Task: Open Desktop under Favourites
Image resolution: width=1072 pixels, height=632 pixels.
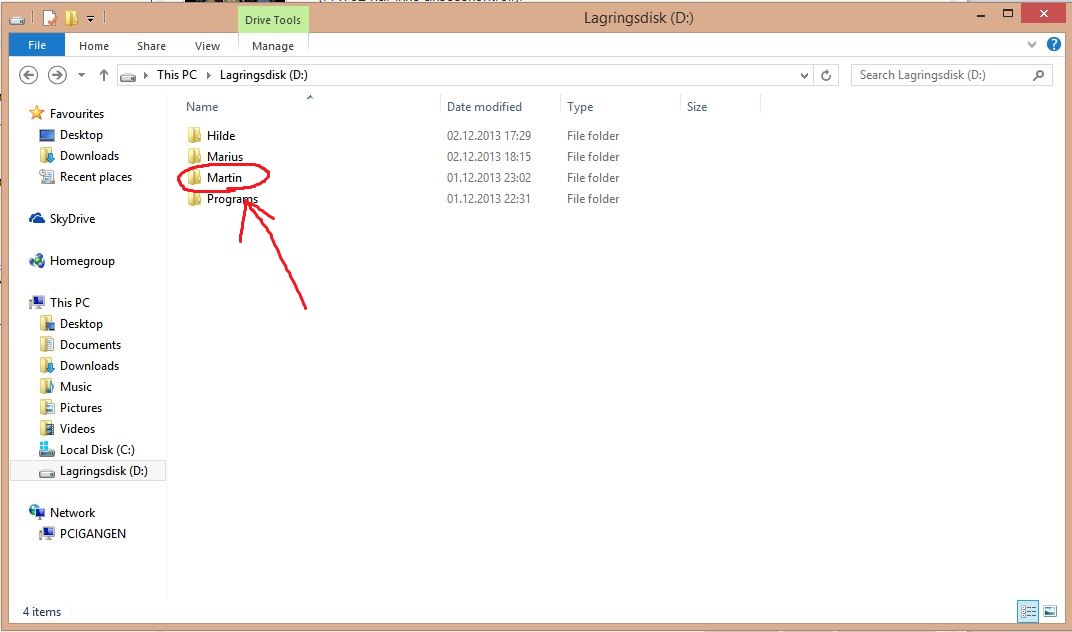Action: (81, 135)
